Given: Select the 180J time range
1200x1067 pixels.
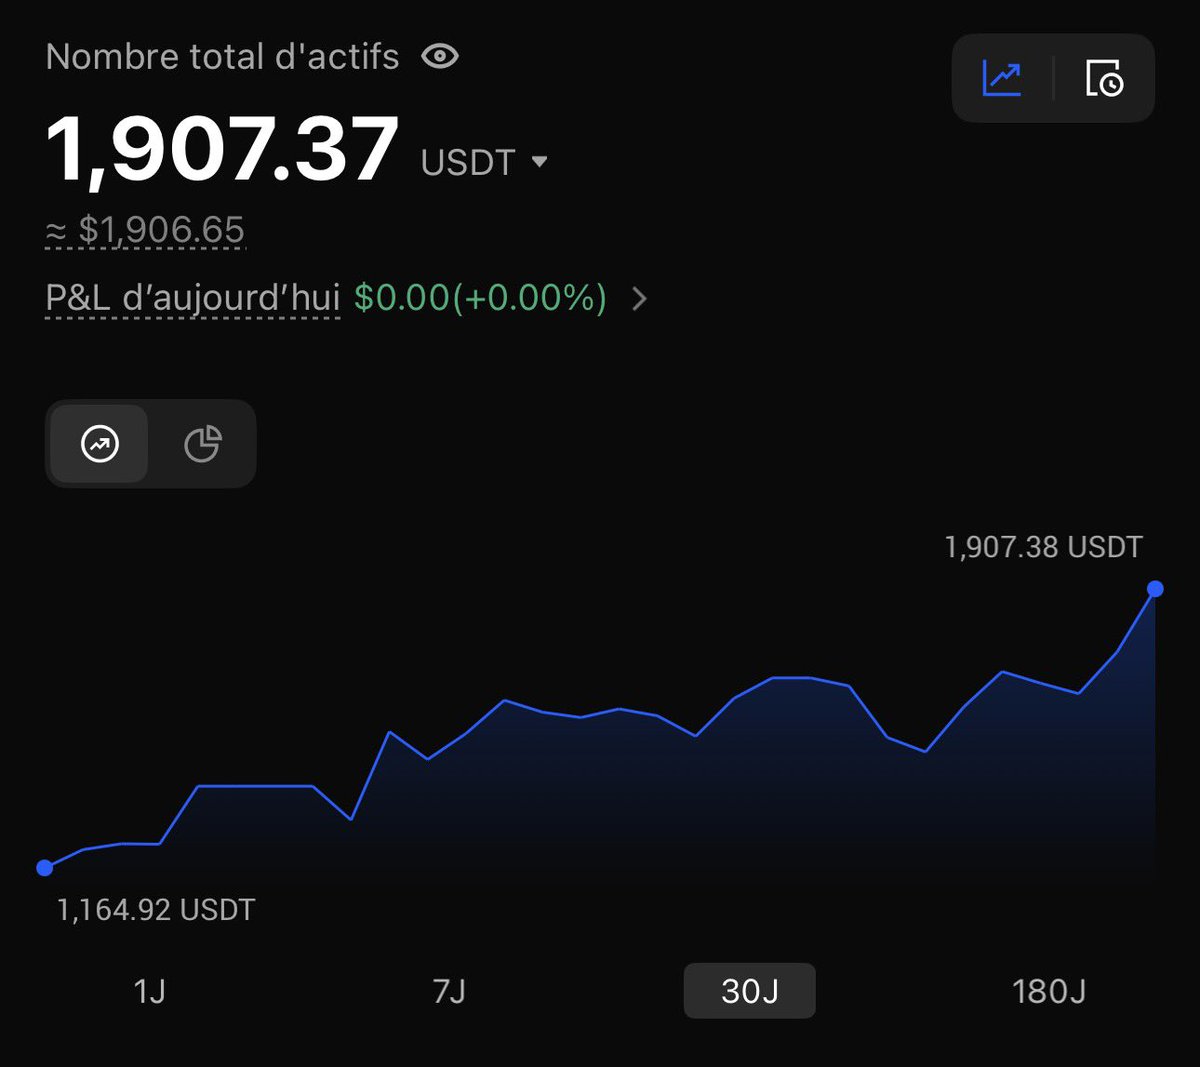Looking at the screenshot, I should (x=1049, y=991).
